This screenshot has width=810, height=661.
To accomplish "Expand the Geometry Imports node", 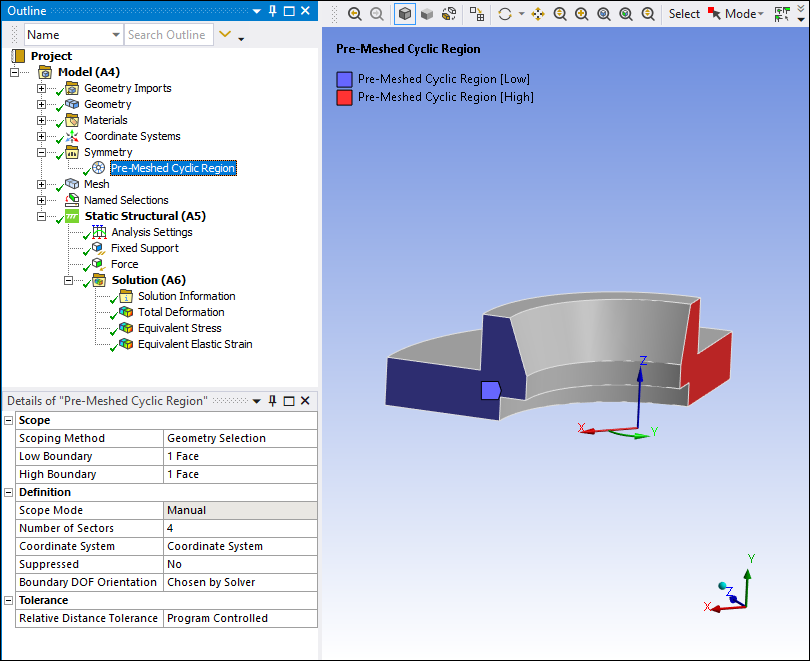I will [x=42, y=88].
